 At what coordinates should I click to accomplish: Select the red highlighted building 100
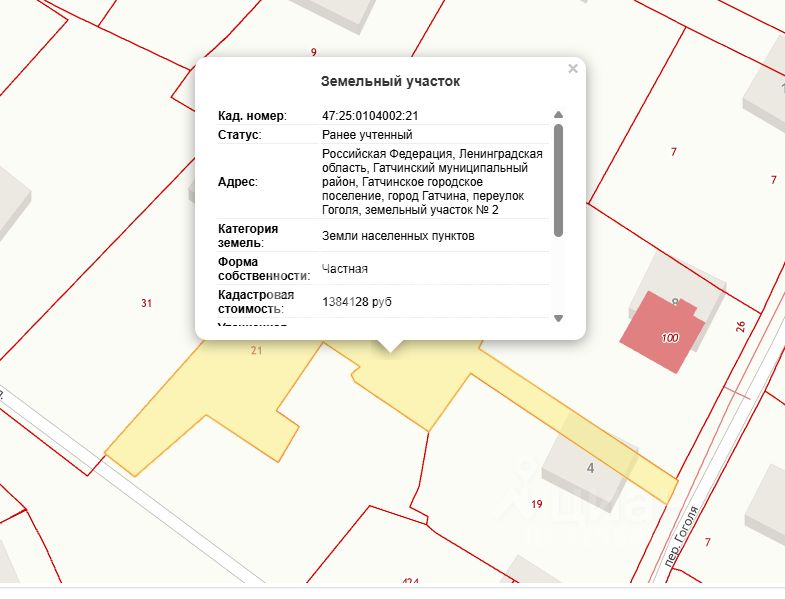661,332
